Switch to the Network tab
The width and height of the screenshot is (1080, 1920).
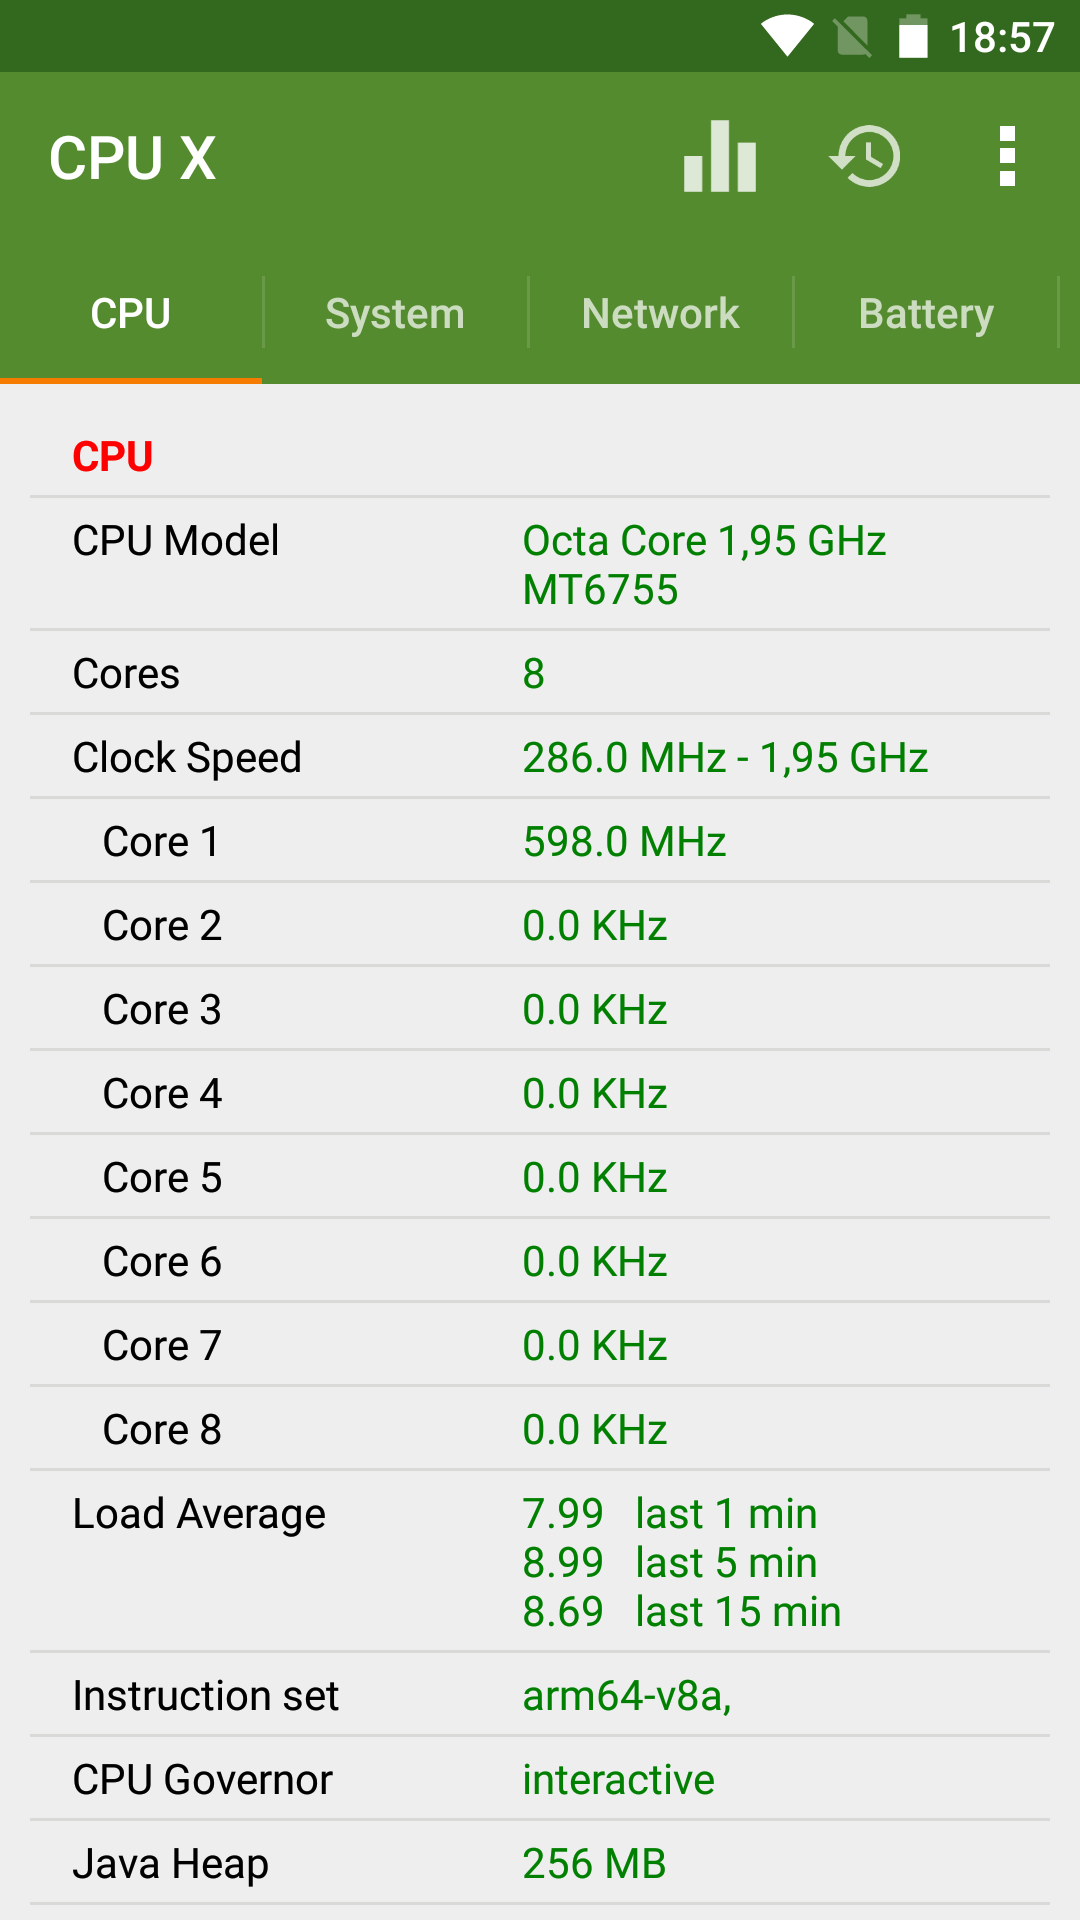(660, 314)
